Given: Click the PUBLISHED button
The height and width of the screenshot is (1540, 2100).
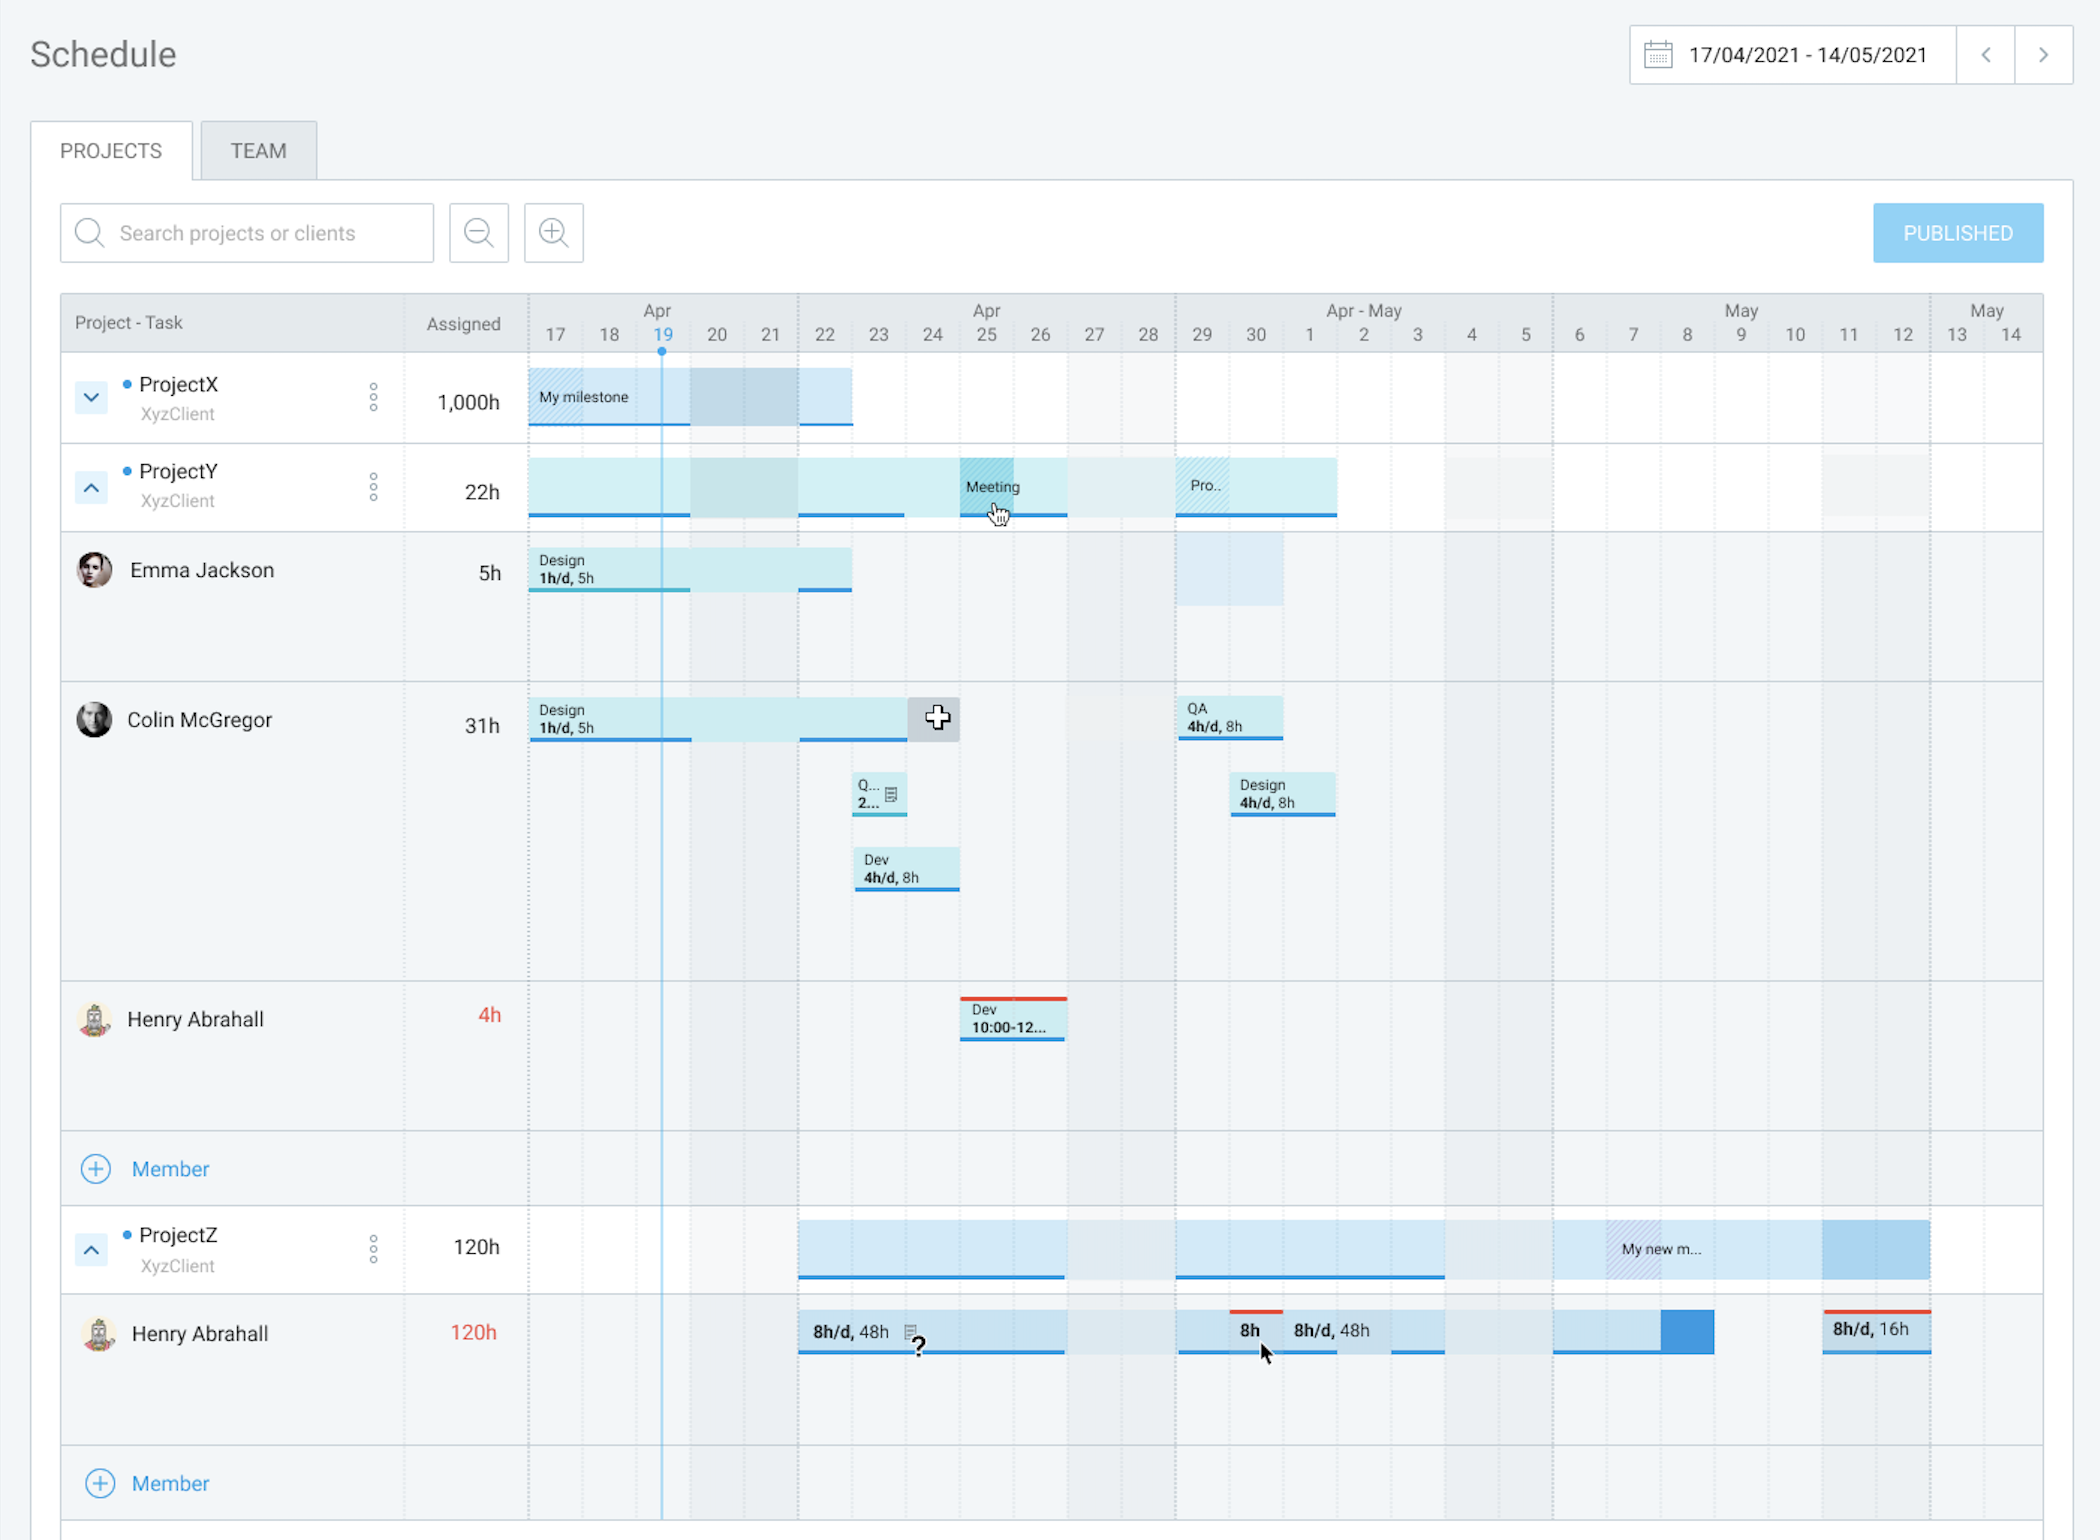Looking at the screenshot, I should pos(1960,231).
